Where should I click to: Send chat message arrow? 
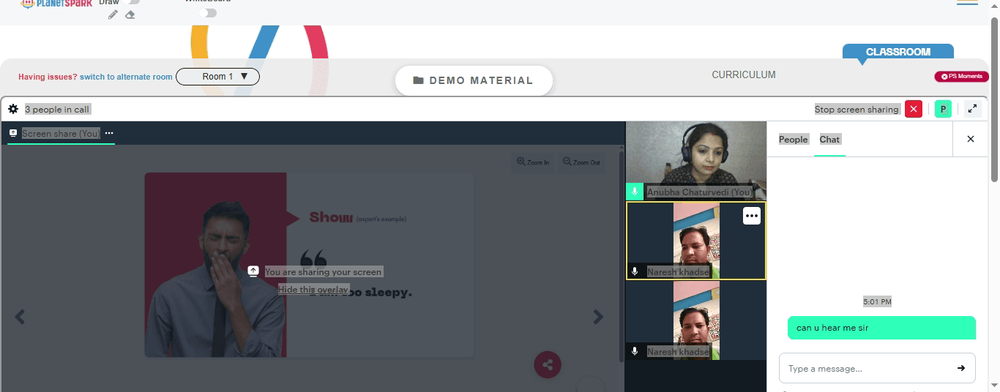click(961, 368)
